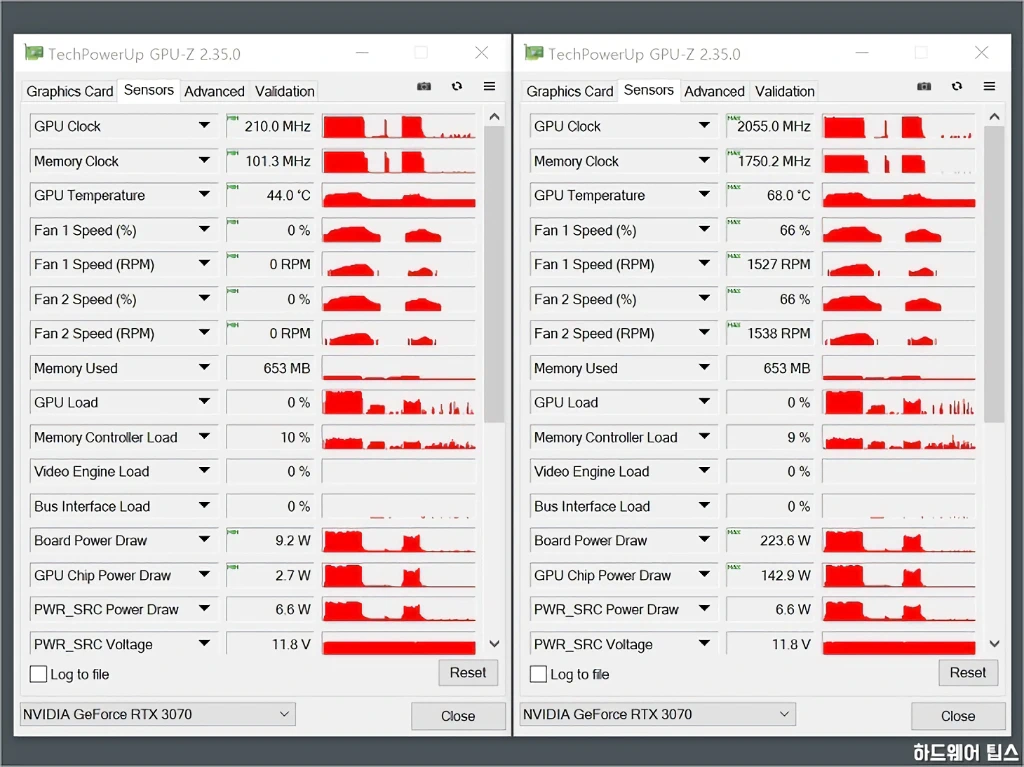
Task: Switch to Graphics Card tab in right window
Action: (x=569, y=91)
